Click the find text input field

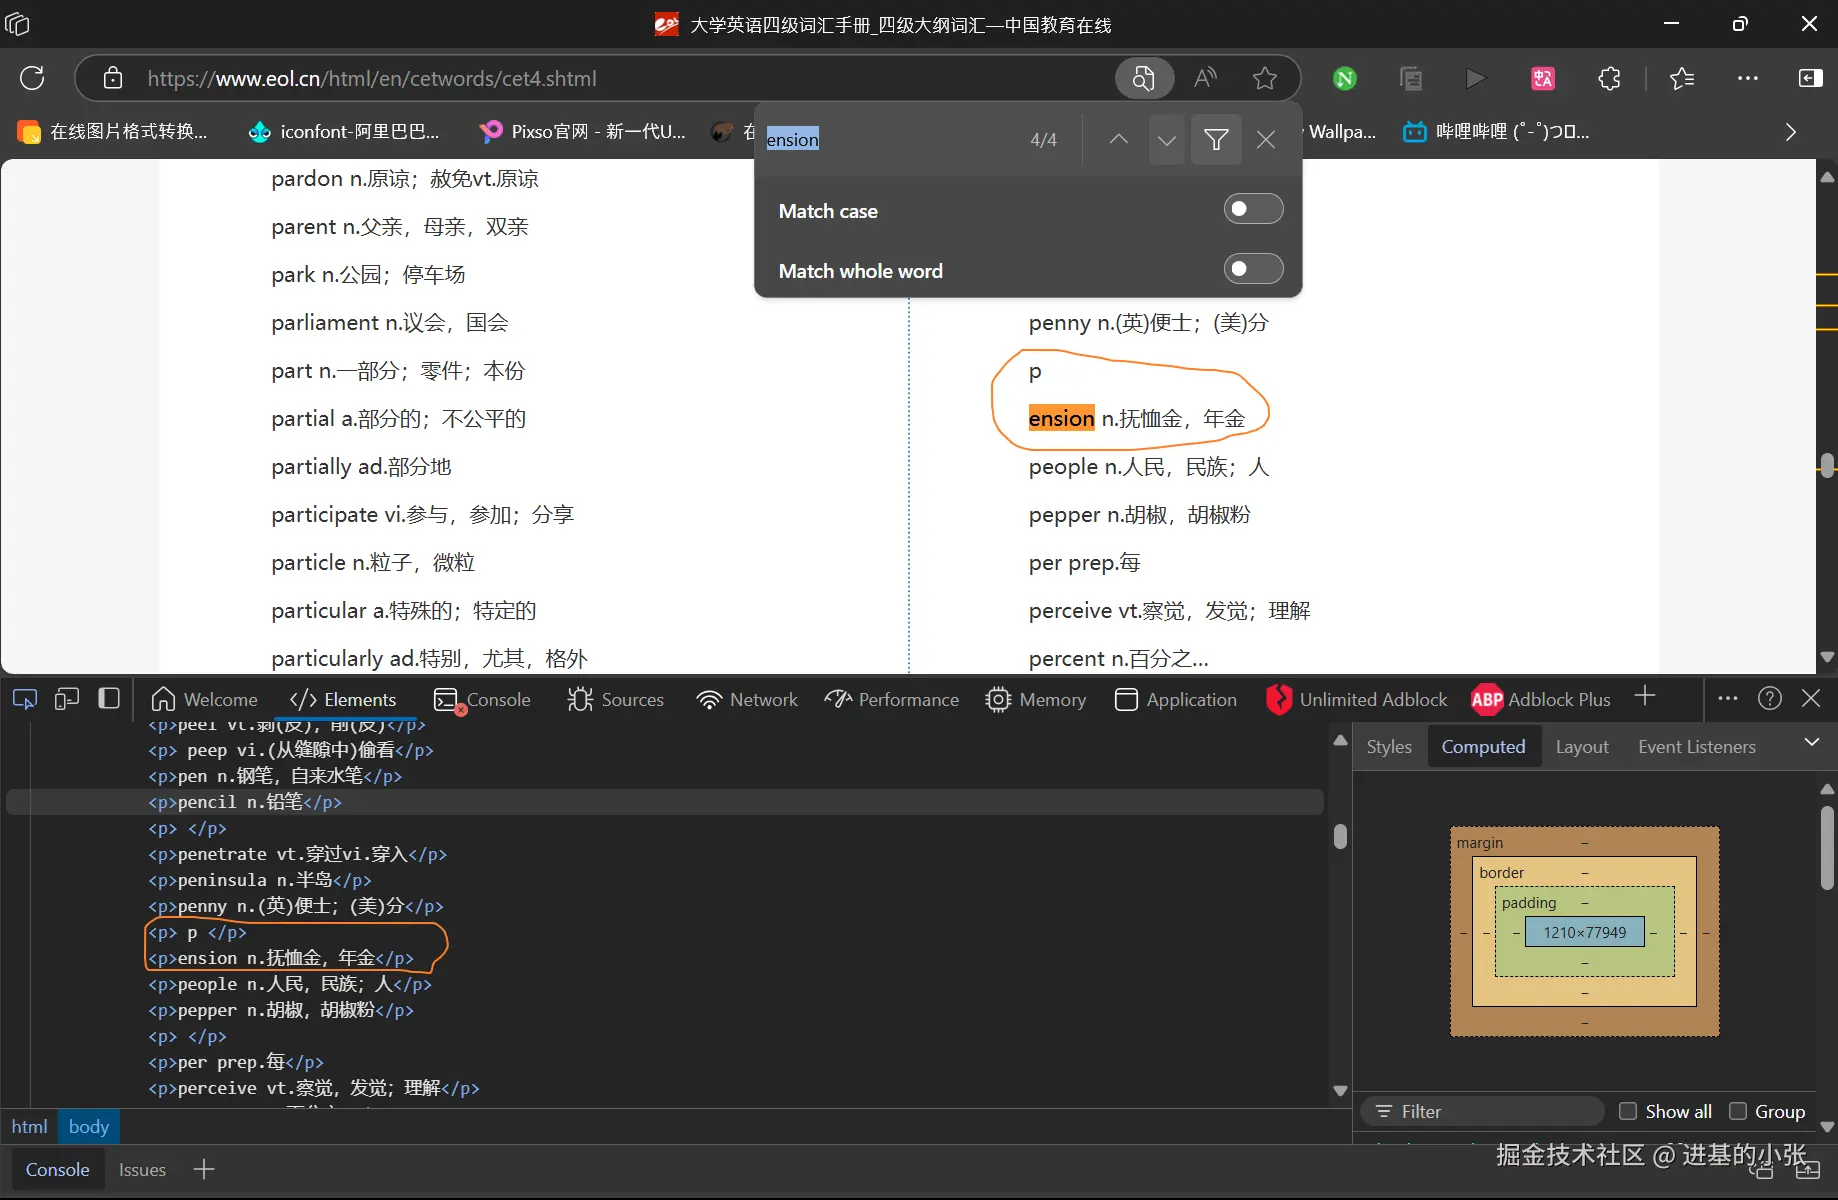(x=890, y=139)
